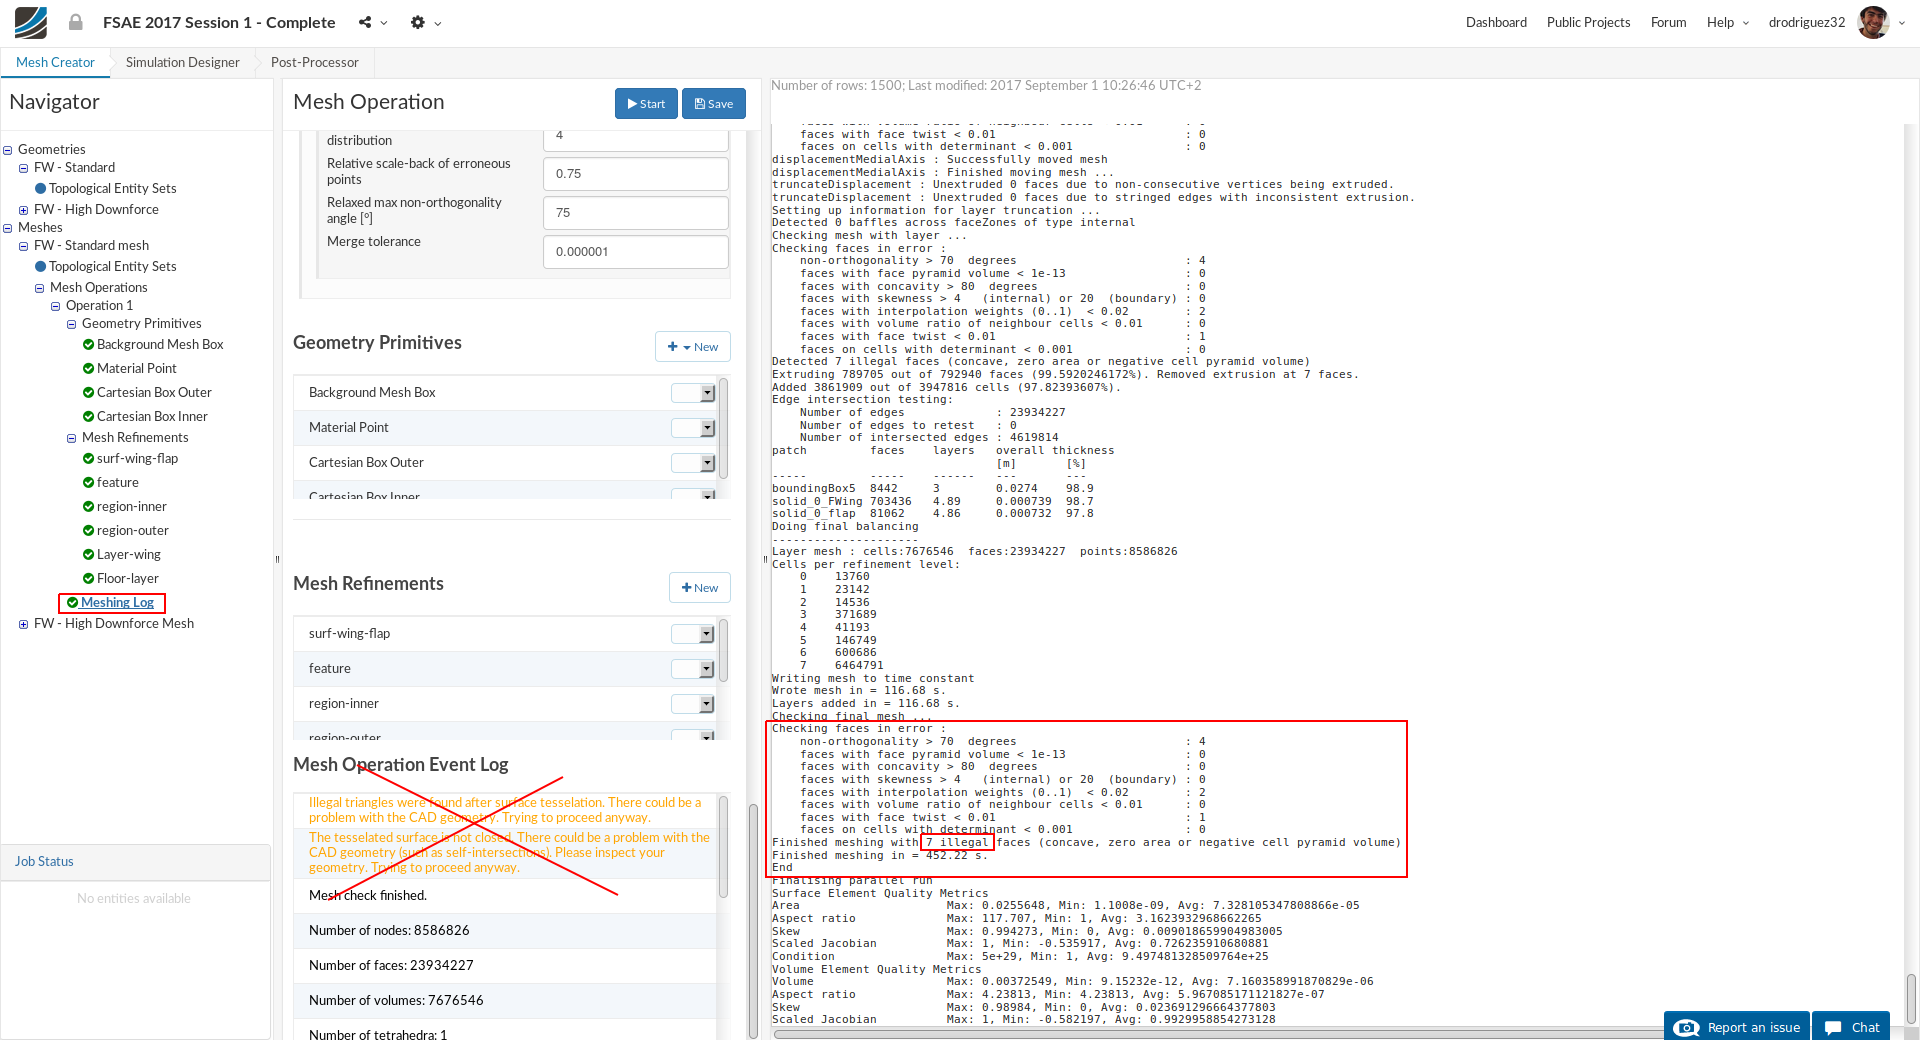Click green check icon beside Meshing Log

(x=72, y=602)
